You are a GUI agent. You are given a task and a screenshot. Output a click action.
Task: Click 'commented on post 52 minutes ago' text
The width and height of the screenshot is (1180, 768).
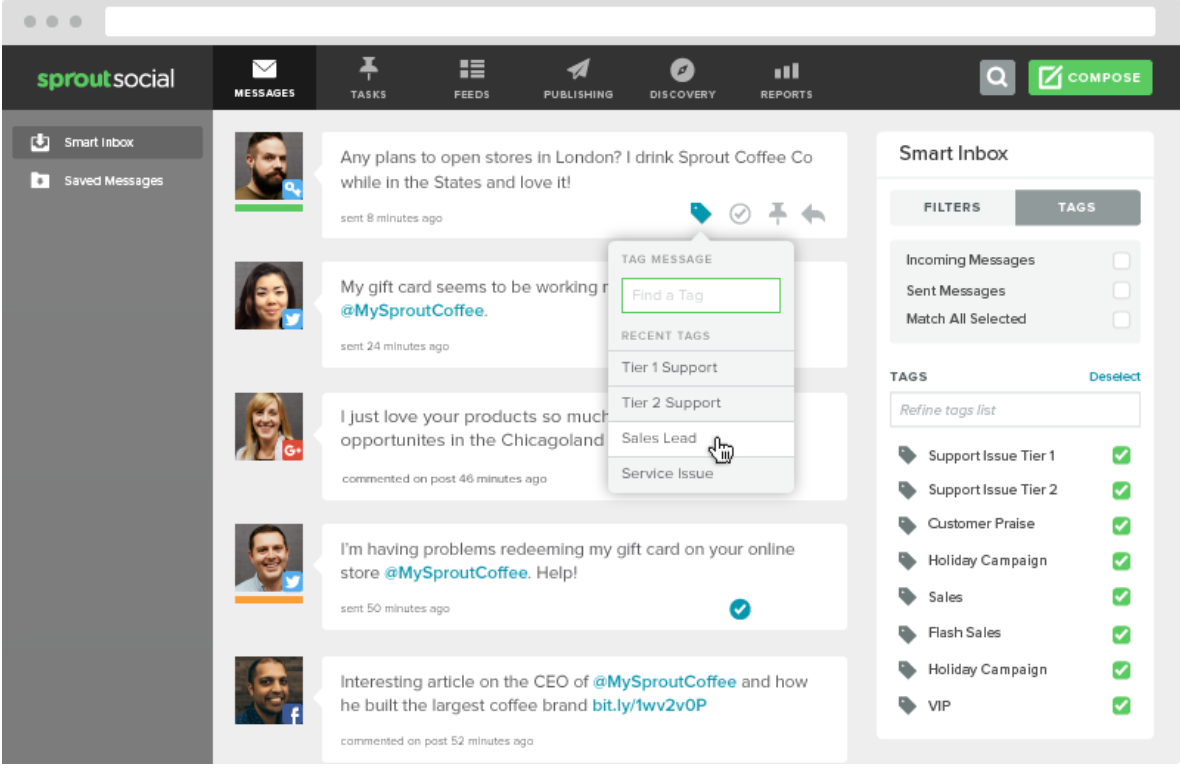tap(436, 741)
